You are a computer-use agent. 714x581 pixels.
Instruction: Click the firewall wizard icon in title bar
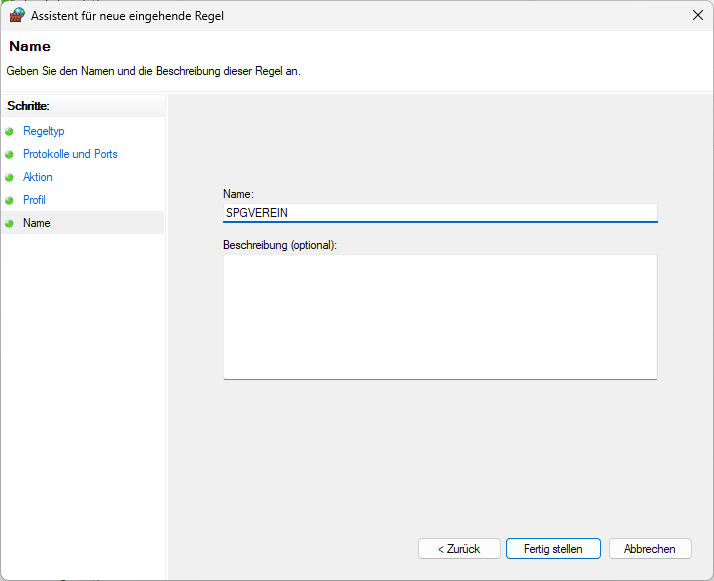pyautogui.click(x=17, y=15)
